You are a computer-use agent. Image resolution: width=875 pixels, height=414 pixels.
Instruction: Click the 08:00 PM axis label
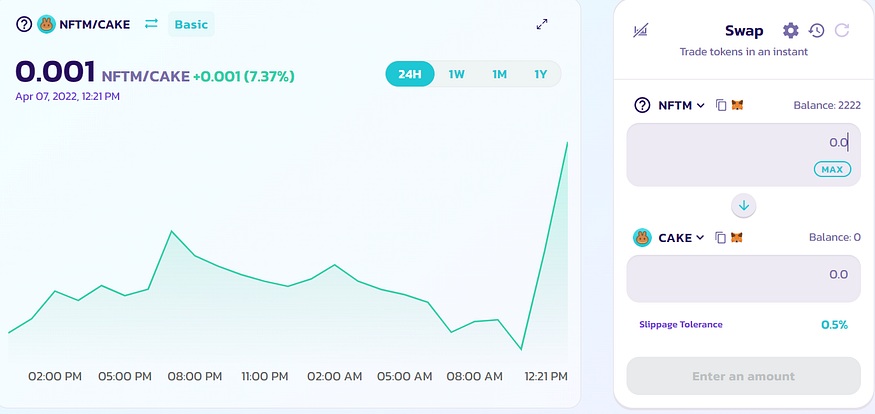pos(195,377)
